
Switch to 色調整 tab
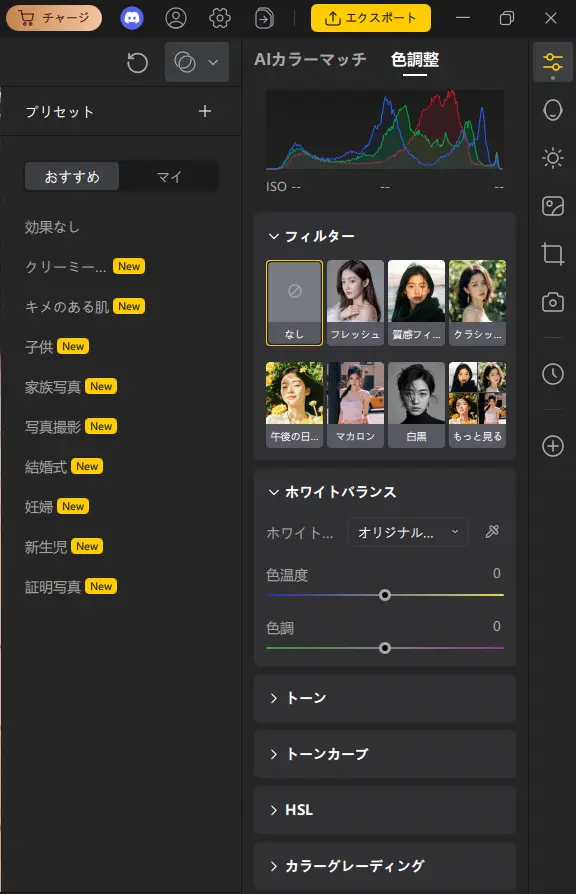415,59
